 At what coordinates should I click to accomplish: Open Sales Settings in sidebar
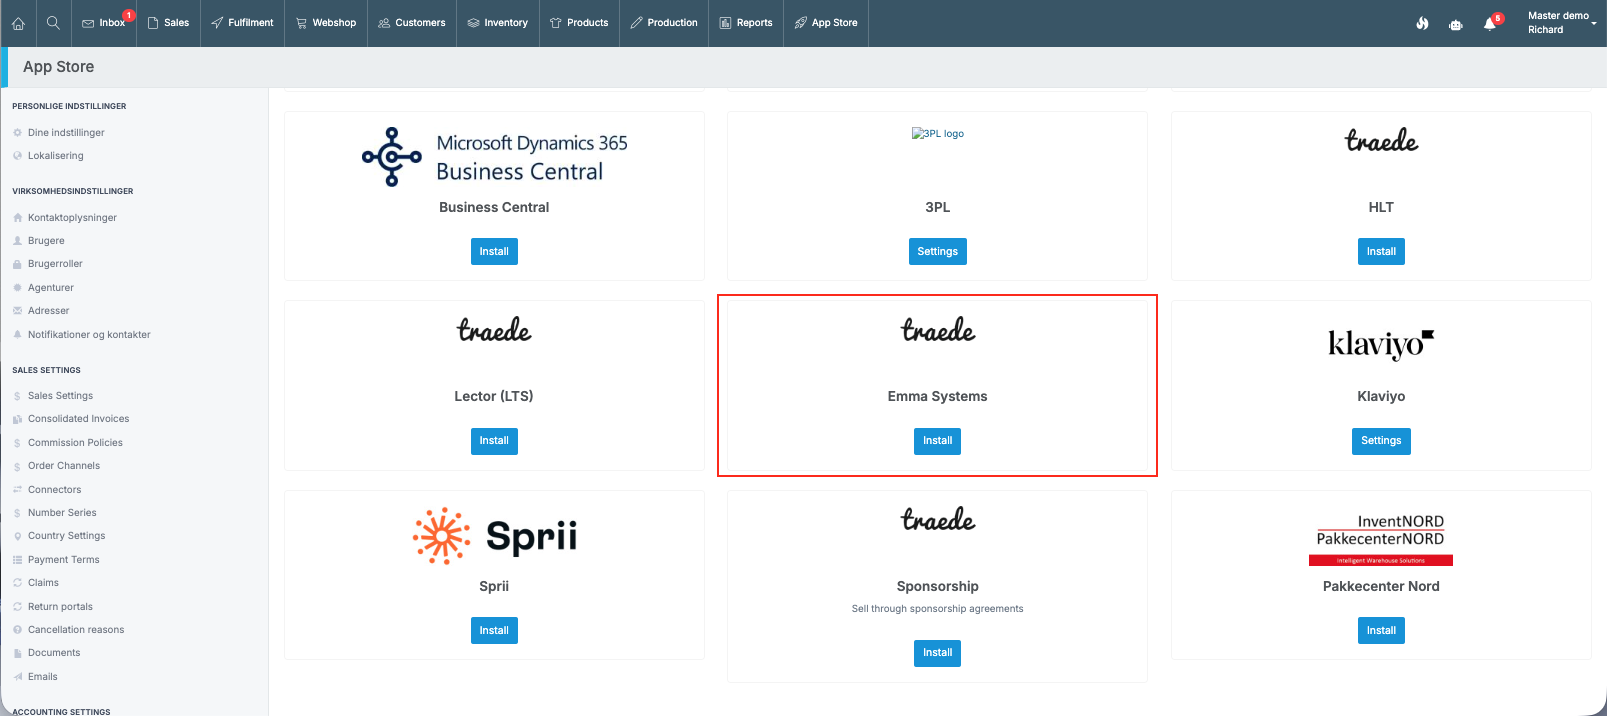(60, 396)
